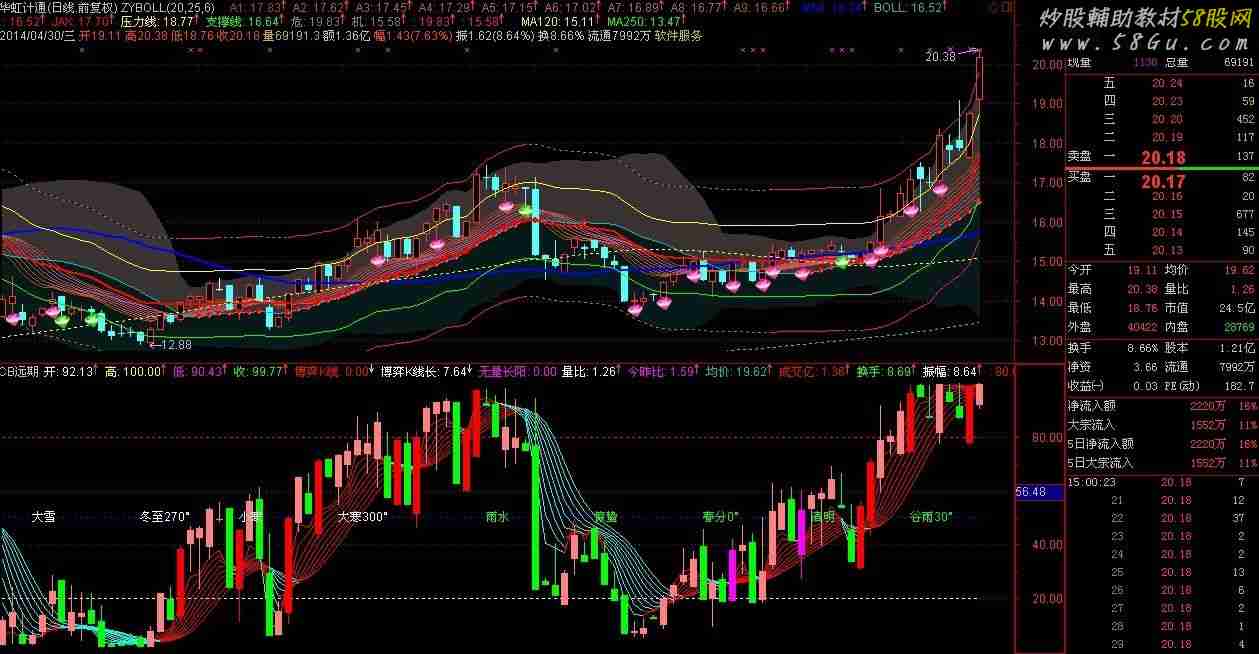
Task: Click the 压力线: 18.77 value
Action: click(x=156, y=21)
